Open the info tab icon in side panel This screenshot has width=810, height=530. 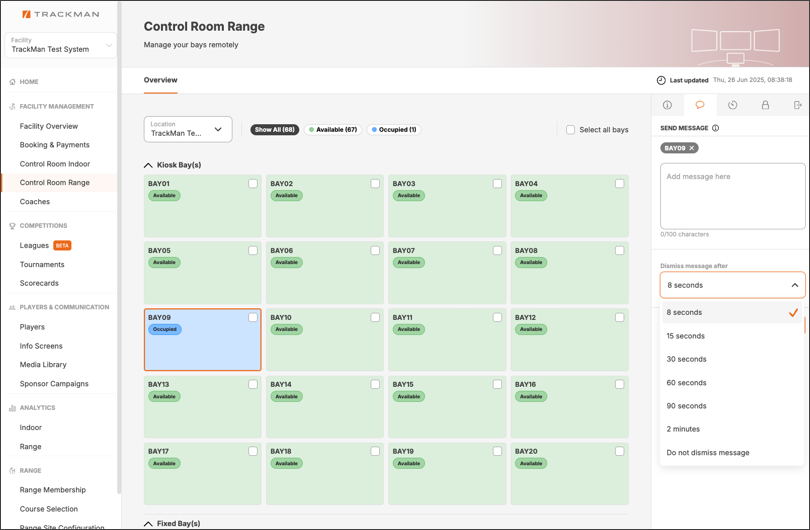[667, 105]
